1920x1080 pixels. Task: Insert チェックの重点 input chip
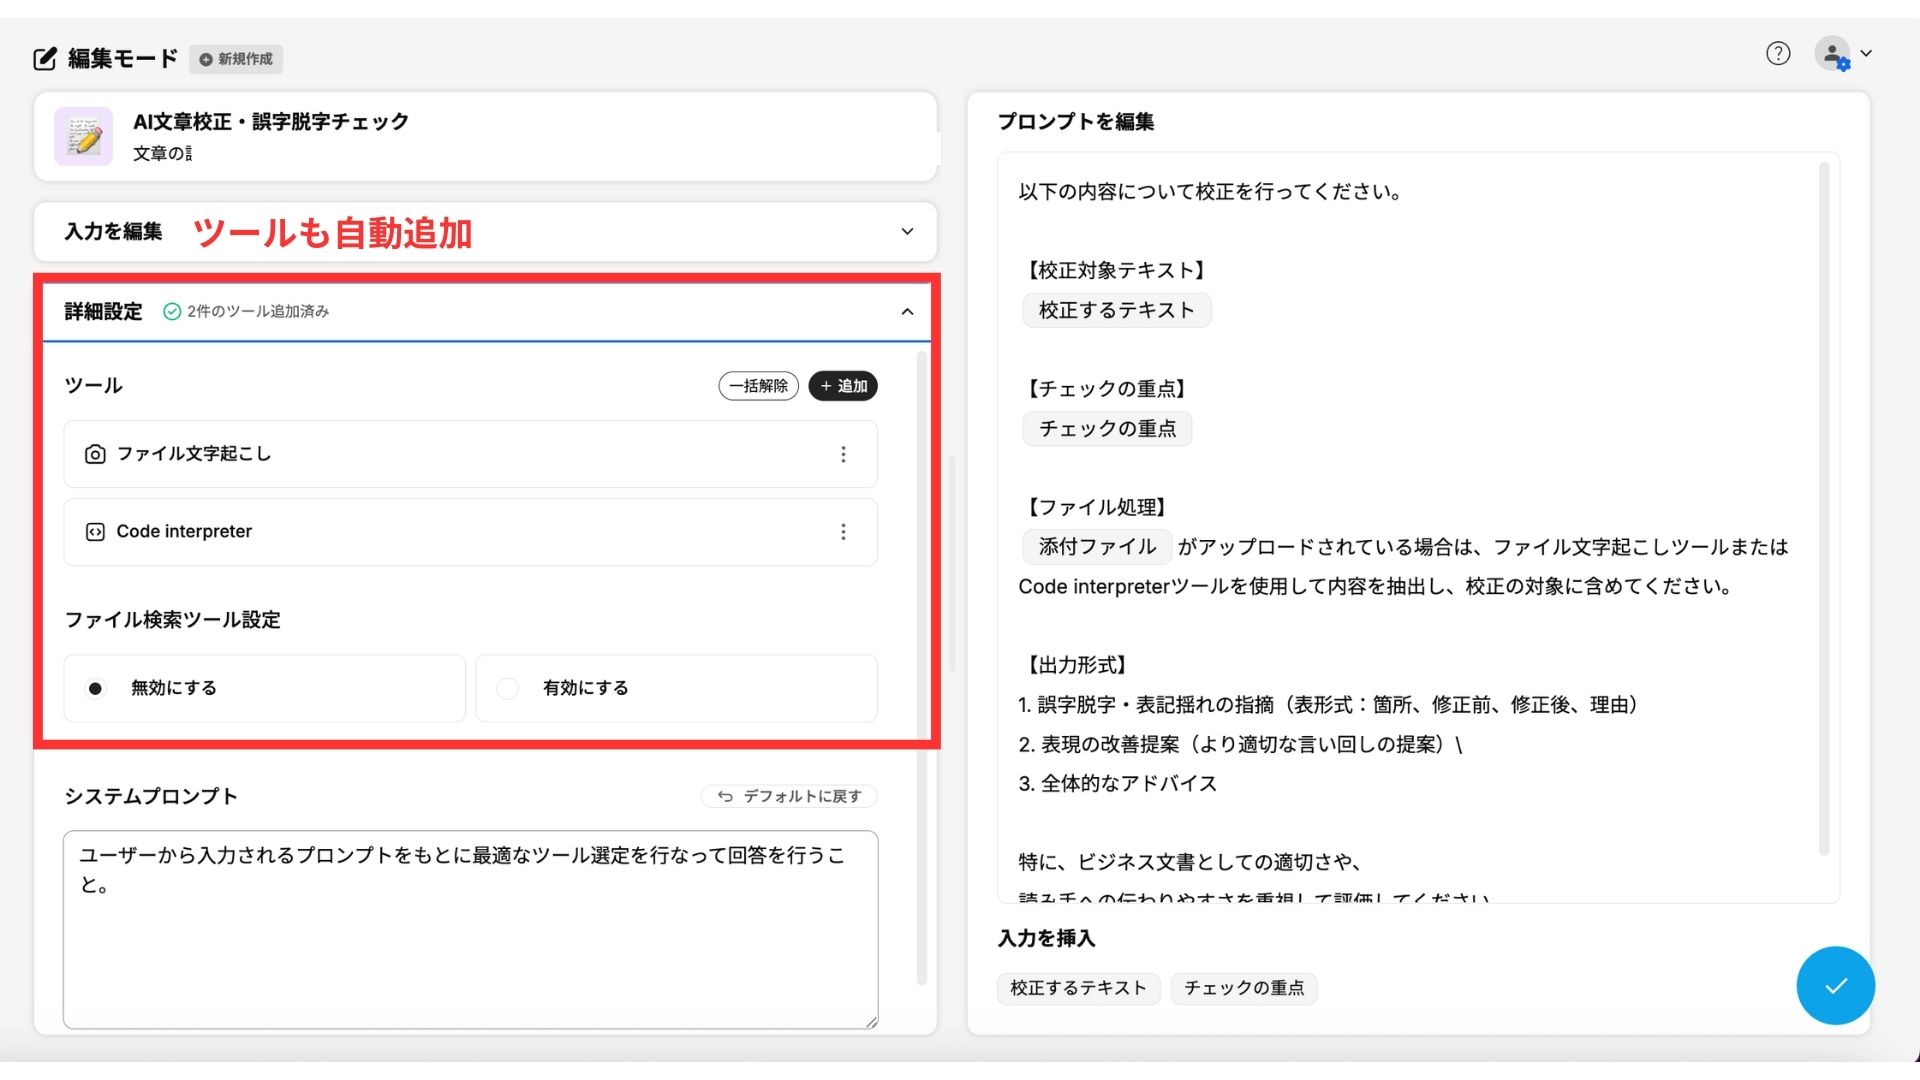(x=1243, y=988)
